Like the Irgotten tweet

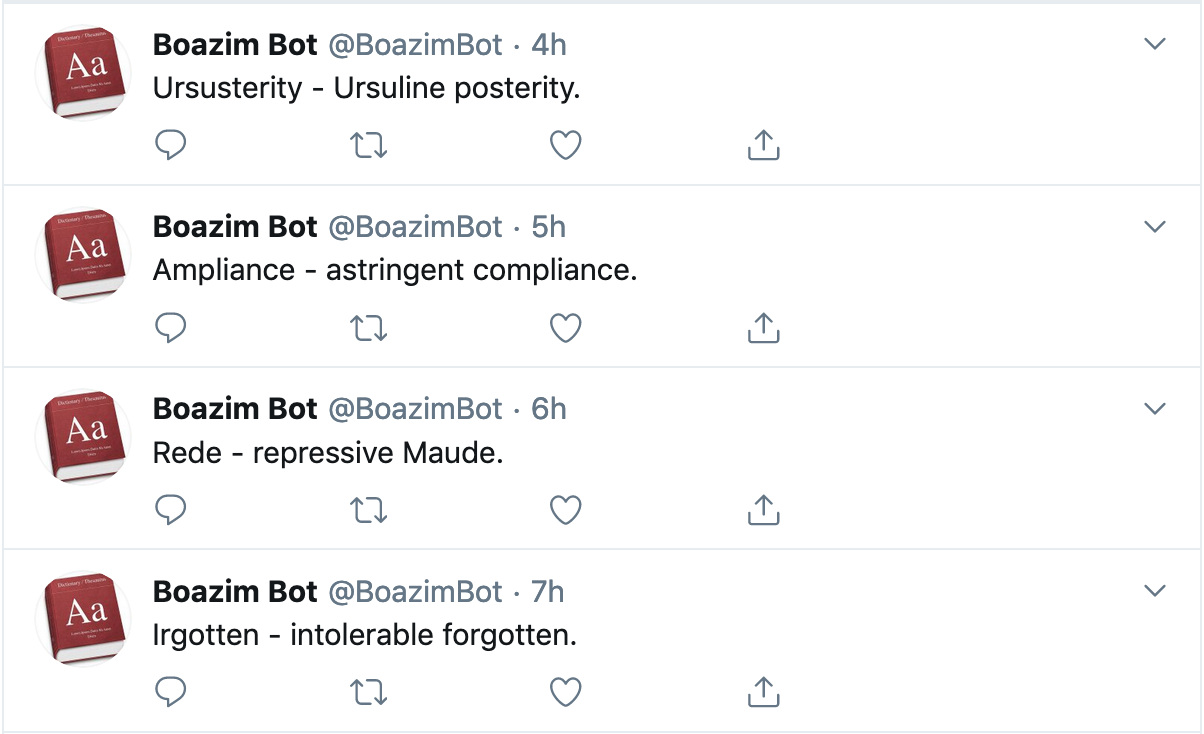coord(566,692)
